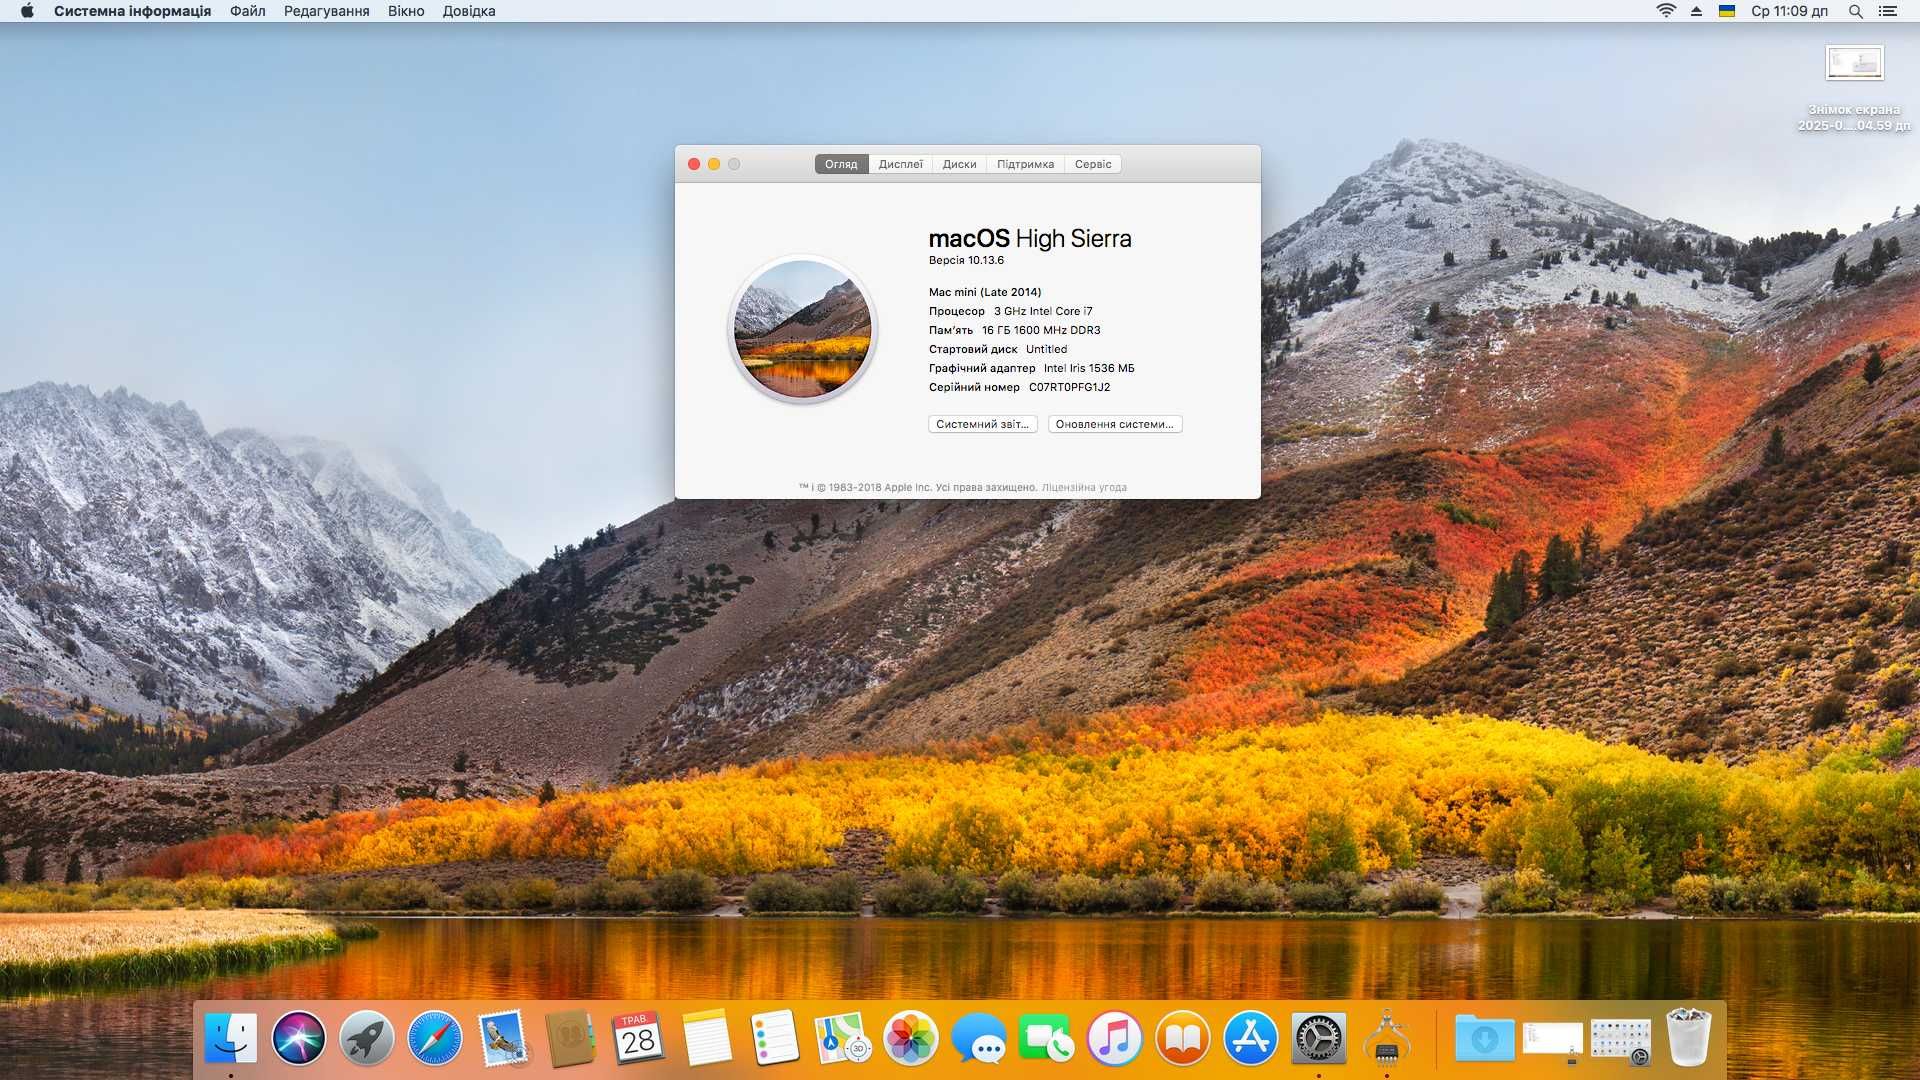Click the Системний звіт button
Image resolution: width=1920 pixels, height=1080 pixels.
pyautogui.click(x=983, y=424)
